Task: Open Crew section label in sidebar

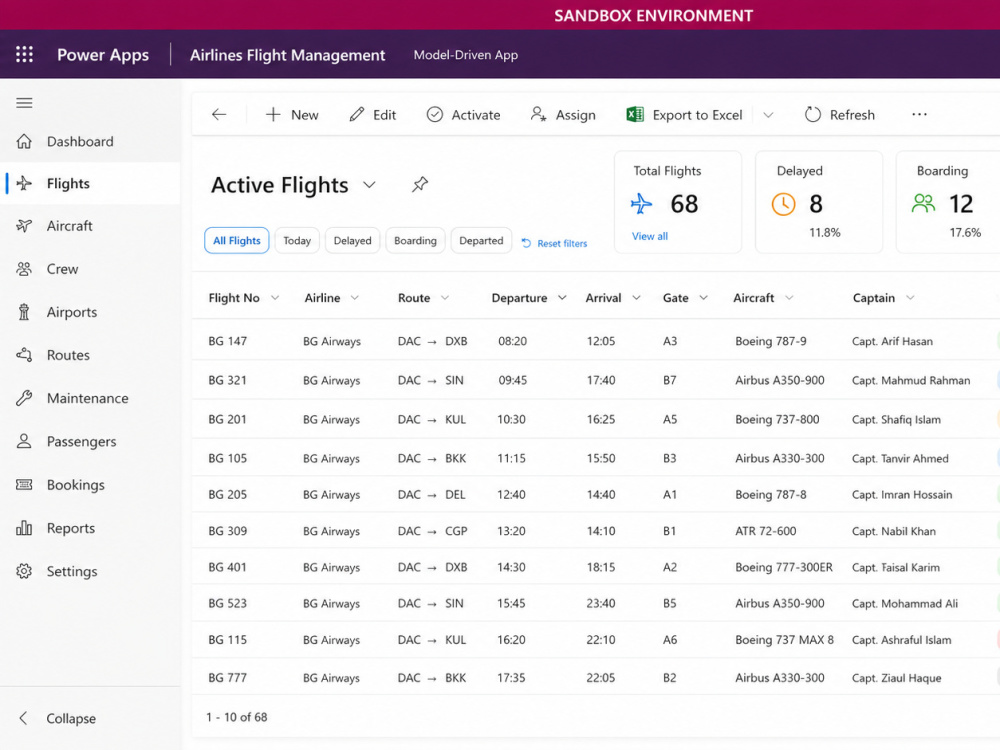Action: pos(62,269)
